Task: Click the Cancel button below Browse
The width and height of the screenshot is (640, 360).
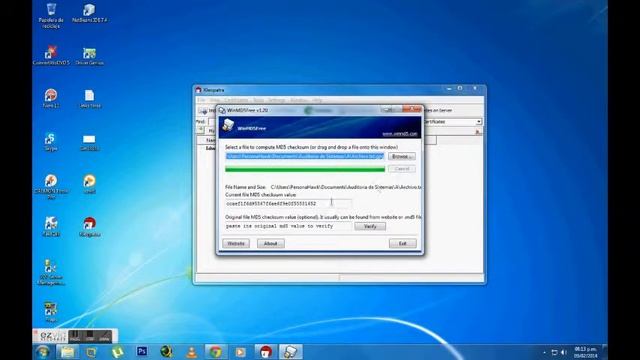Action: (402, 169)
